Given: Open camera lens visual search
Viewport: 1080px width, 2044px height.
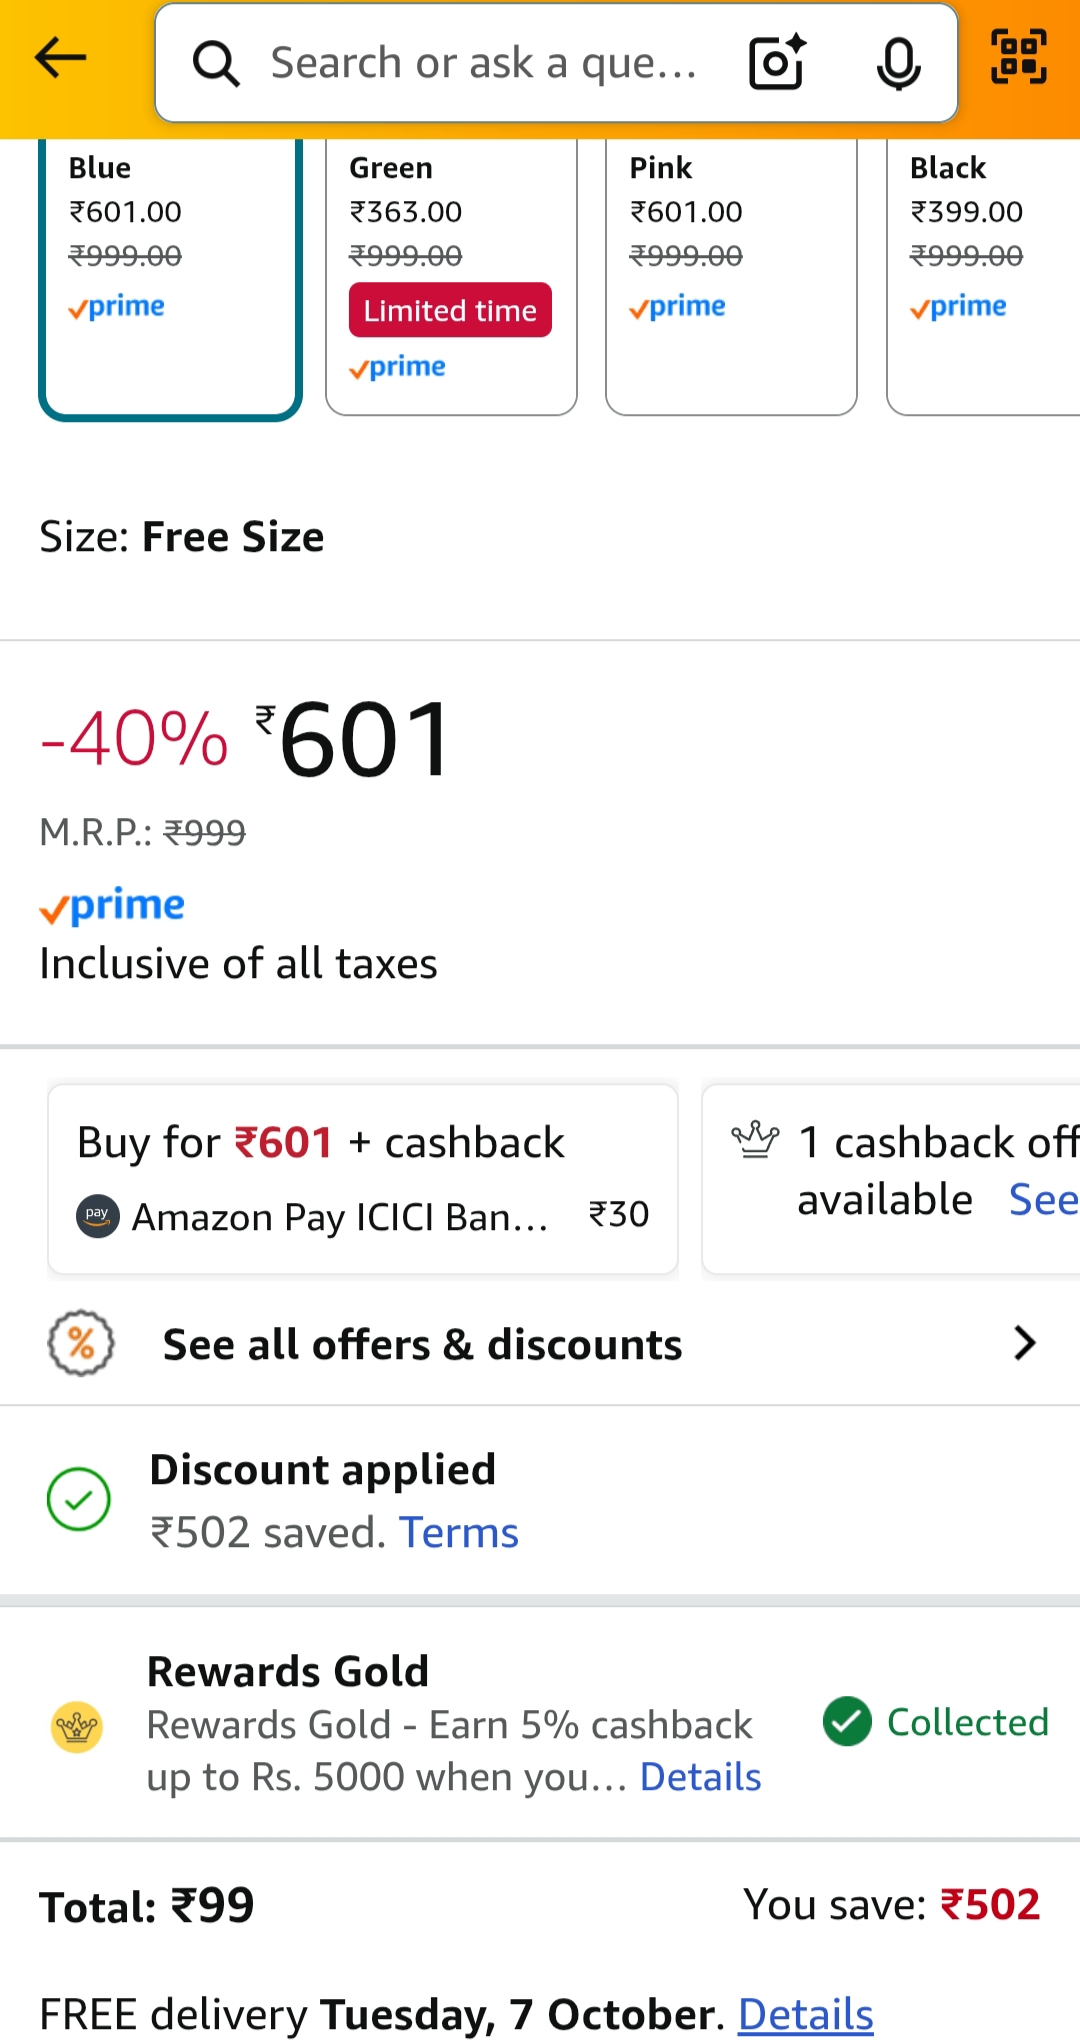Looking at the screenshot, I should [x=778, y=63].
